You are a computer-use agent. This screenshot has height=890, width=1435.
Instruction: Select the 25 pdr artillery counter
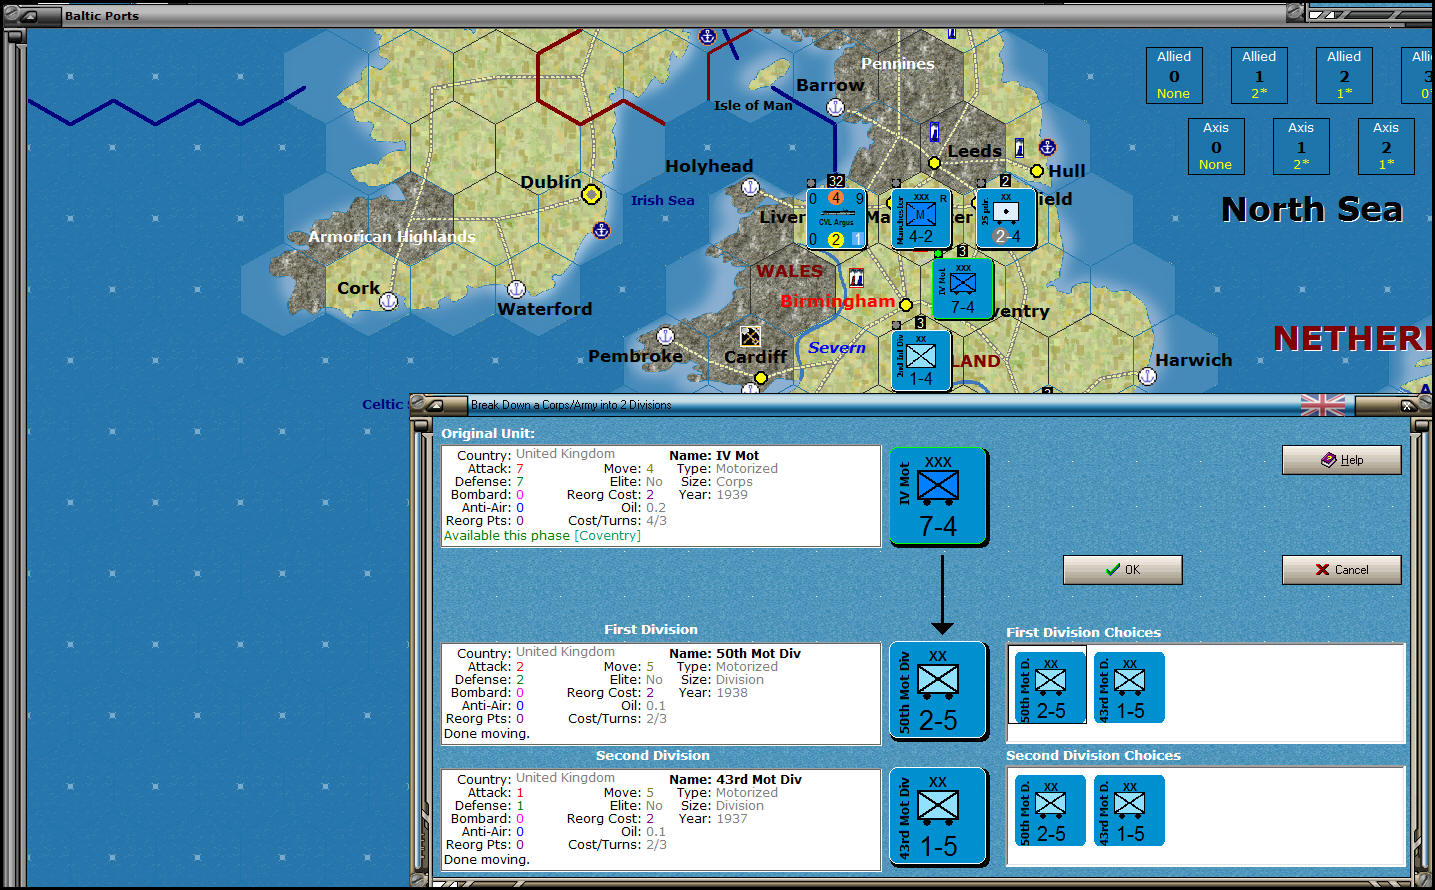click(1005, 218)
